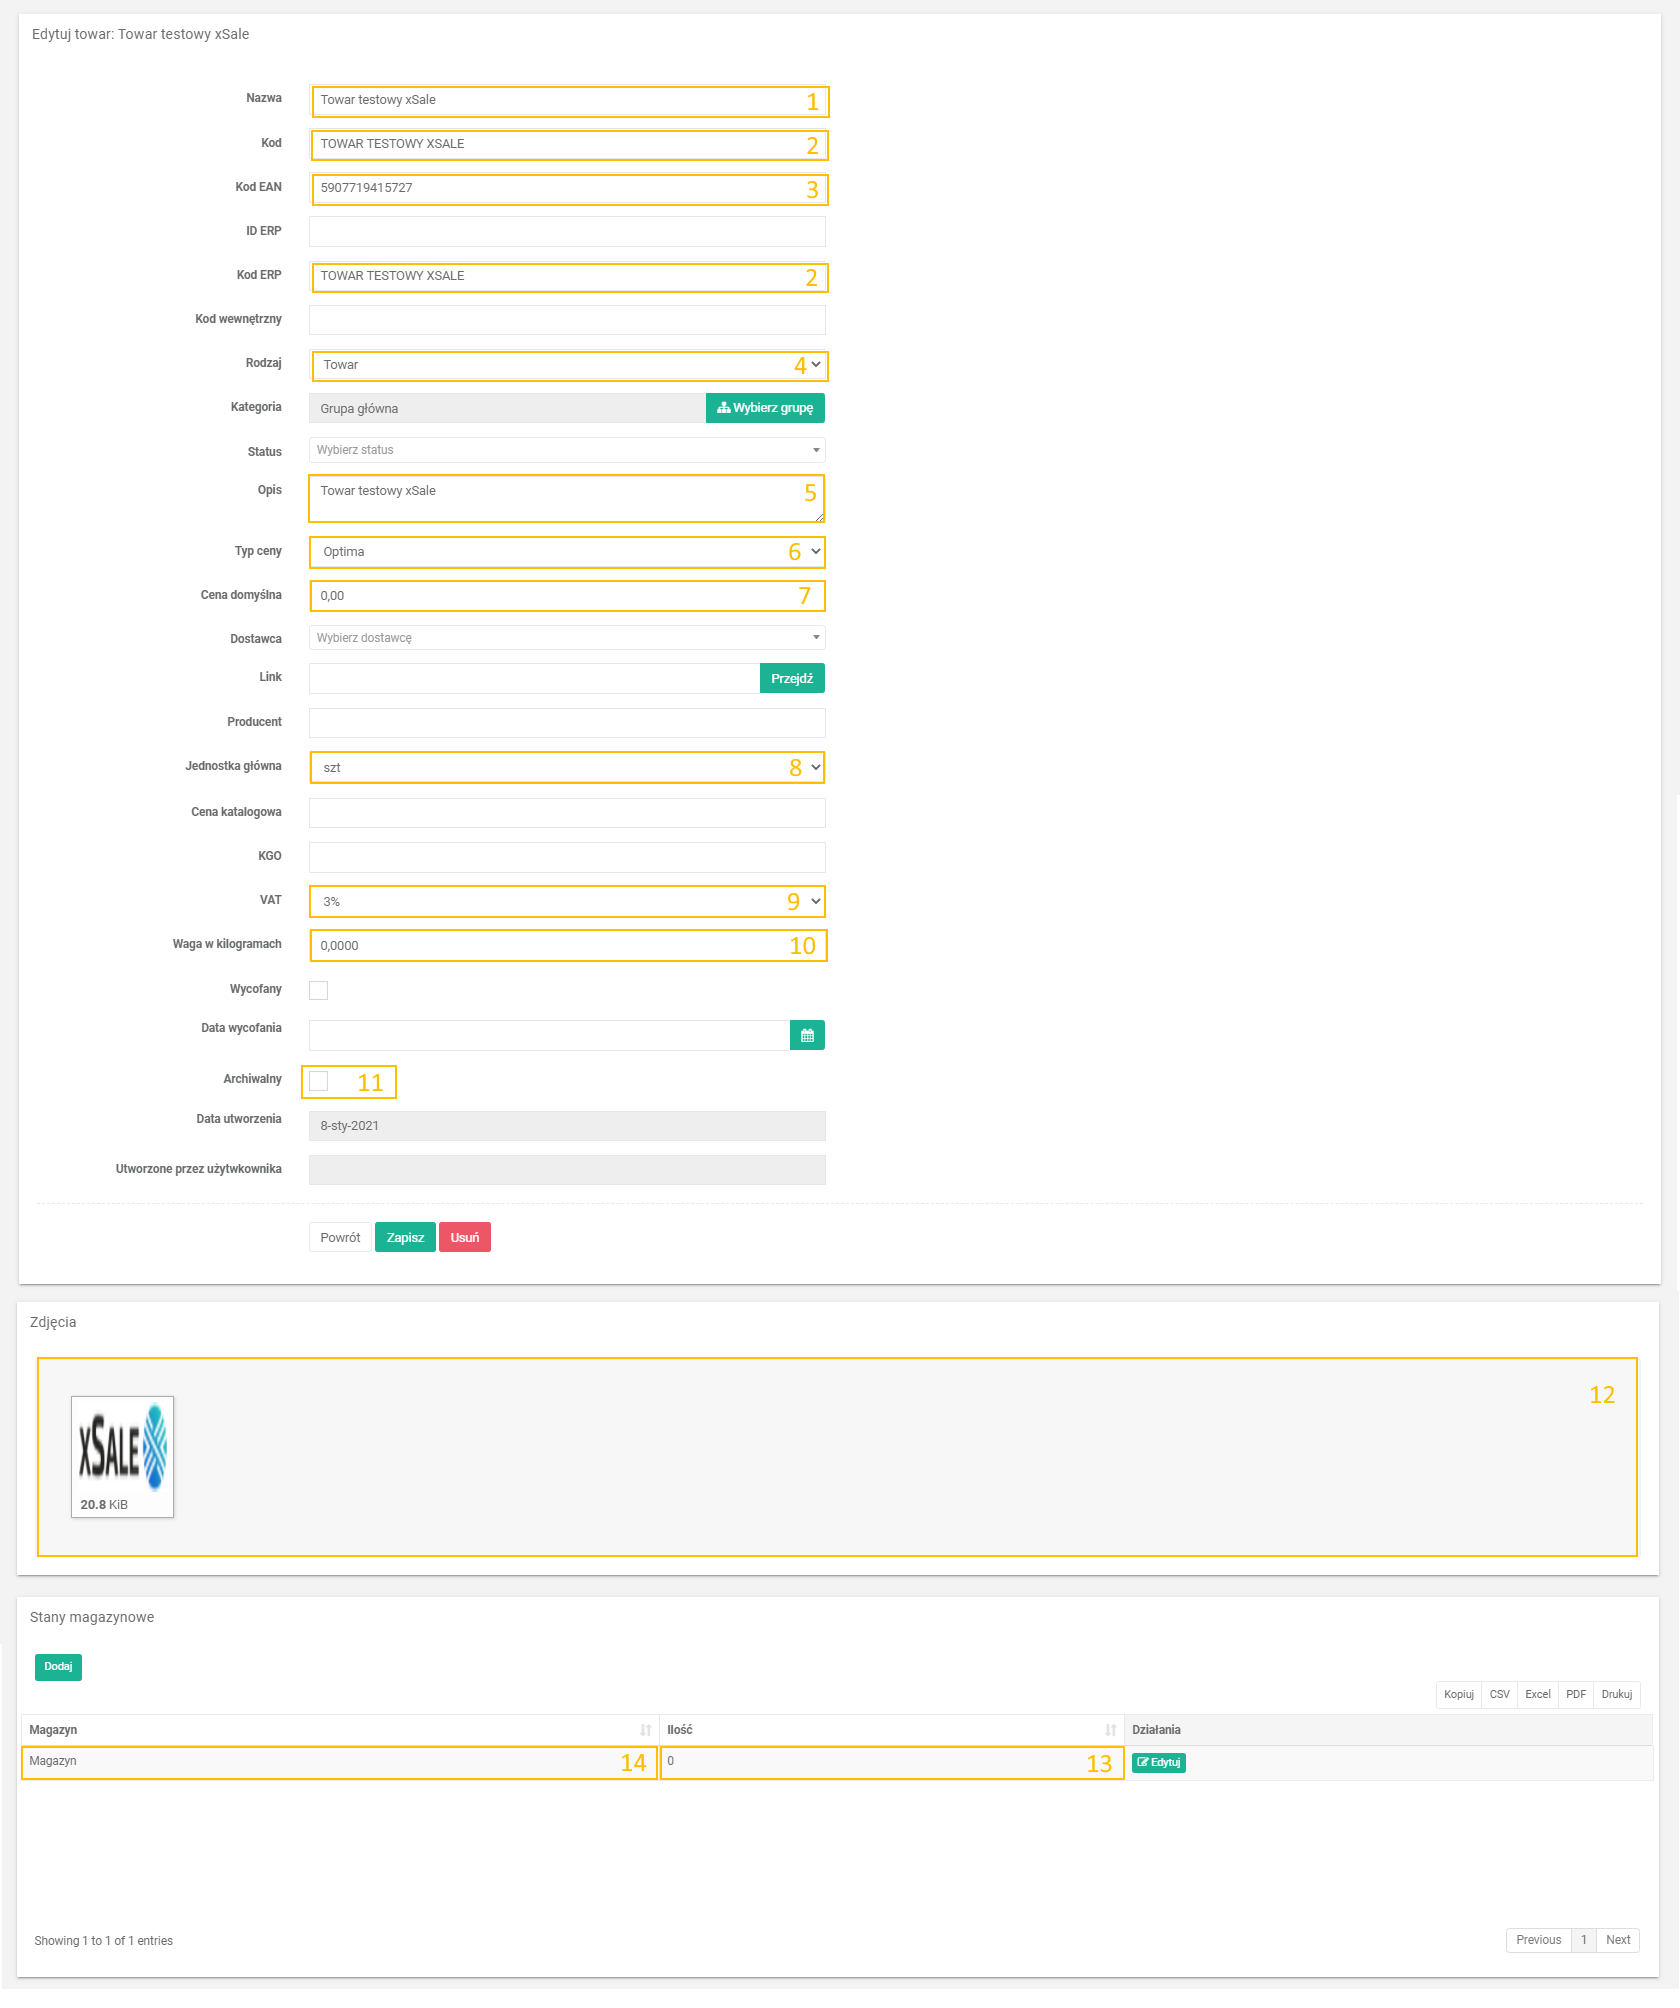Save the product with Zapisz button

405,1238
